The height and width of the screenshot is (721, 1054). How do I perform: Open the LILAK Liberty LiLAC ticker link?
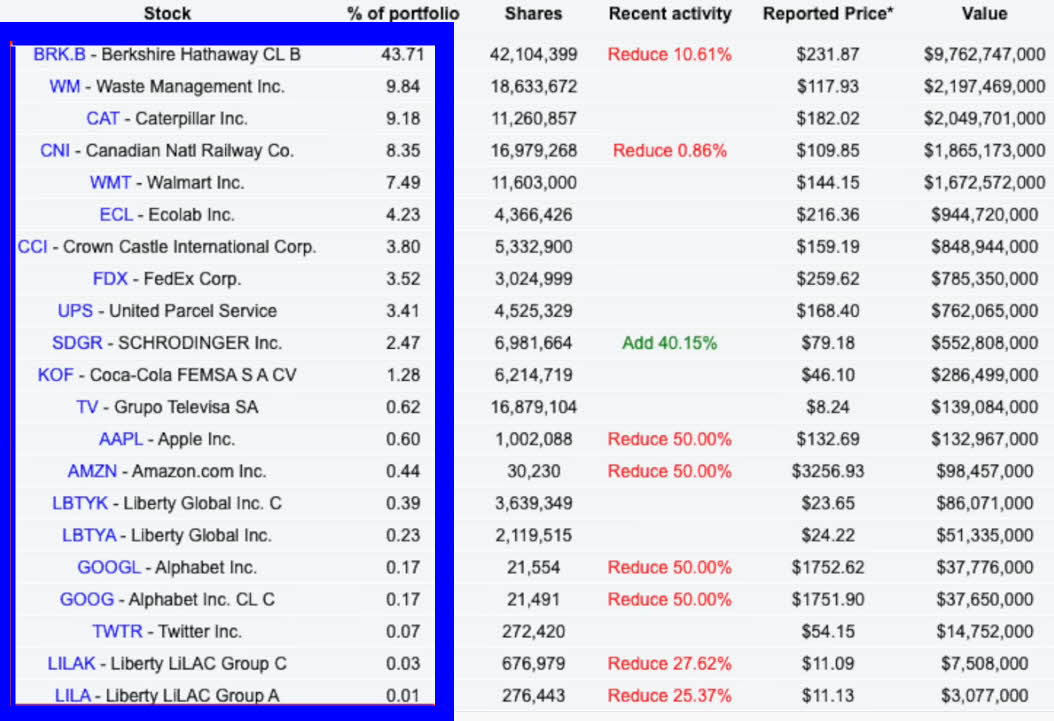pyautogui.click(x=70, y=663)
